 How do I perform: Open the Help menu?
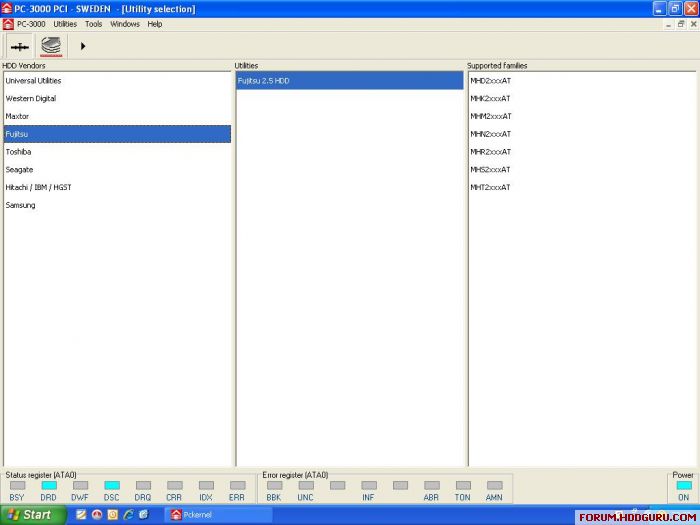pyautogui.click(x=155, y=24)
